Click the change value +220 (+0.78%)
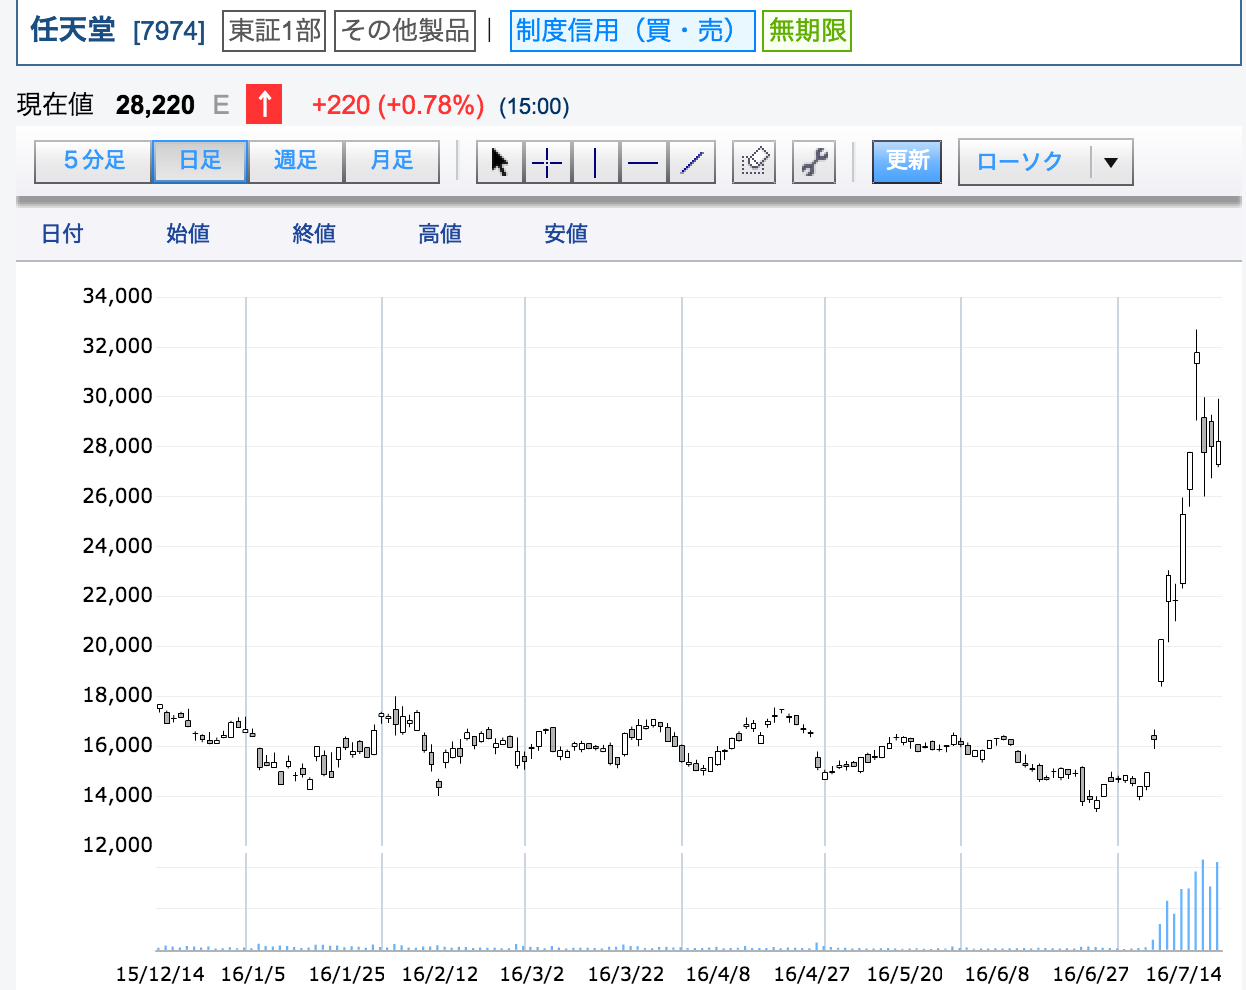This screenshot has height=990, width=1246. tap(398, 105)
